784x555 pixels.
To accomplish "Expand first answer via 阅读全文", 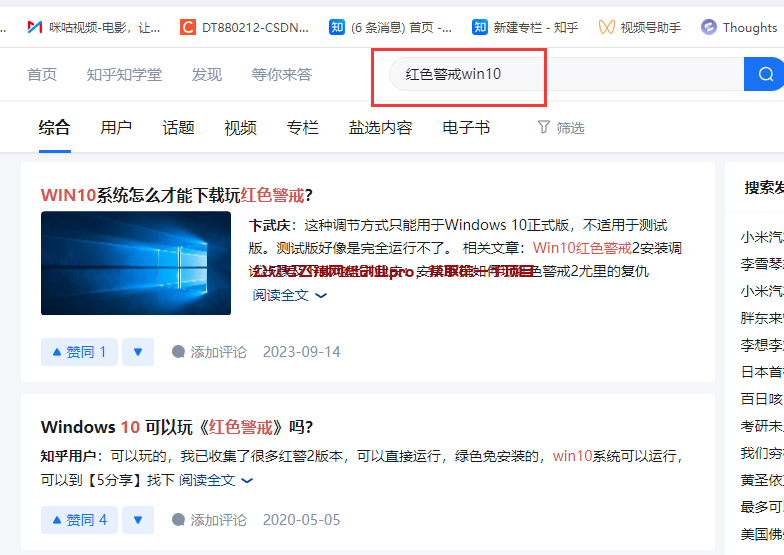I will 289,295.
